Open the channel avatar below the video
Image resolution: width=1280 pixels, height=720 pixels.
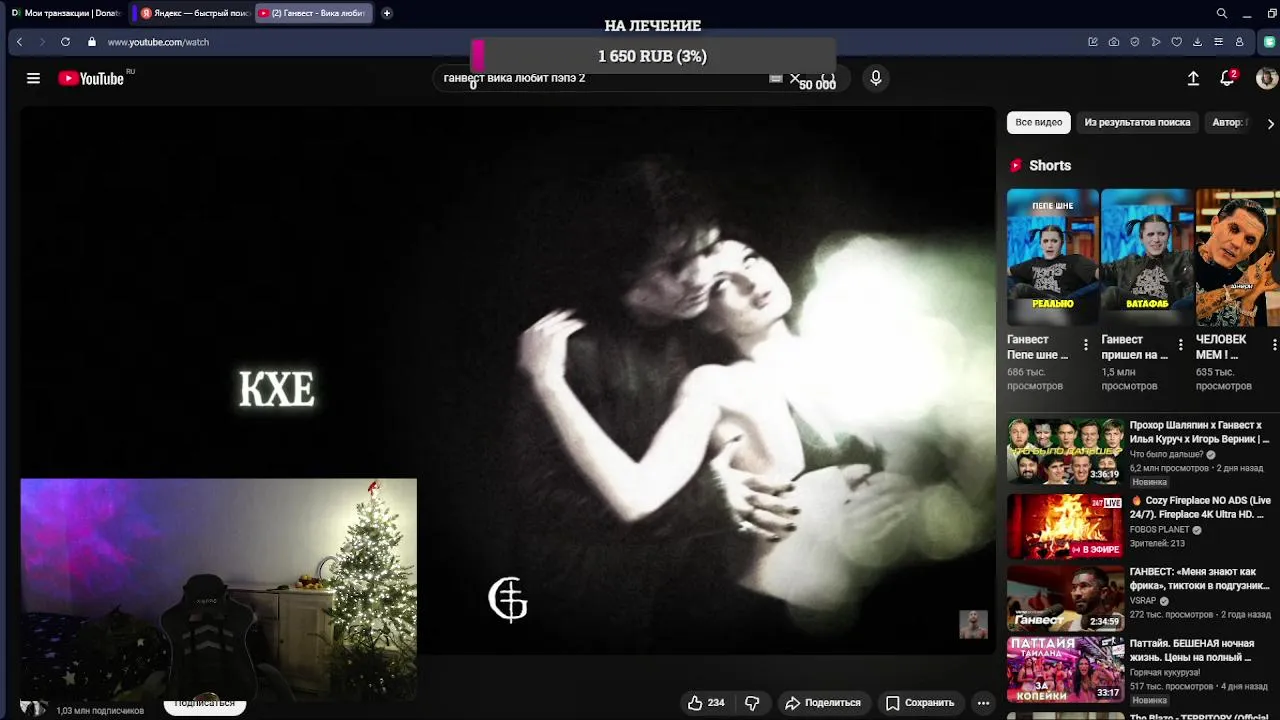[33, 708]
